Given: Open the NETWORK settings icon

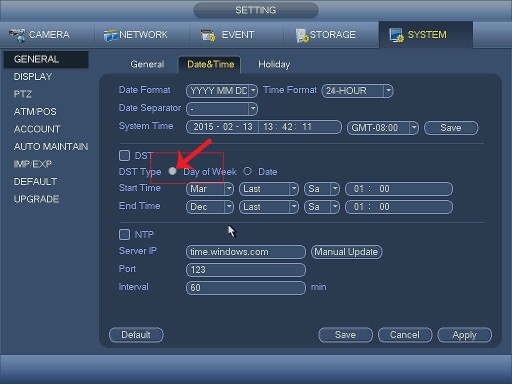Looking at the screenshot, I should (x=110, y=35).
